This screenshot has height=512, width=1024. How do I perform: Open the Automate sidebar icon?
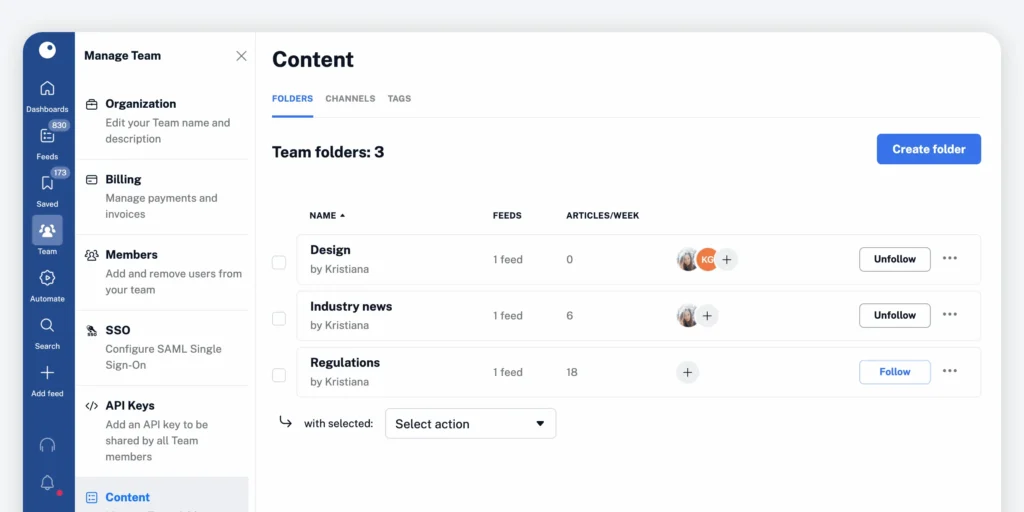(x=47, y=279)
